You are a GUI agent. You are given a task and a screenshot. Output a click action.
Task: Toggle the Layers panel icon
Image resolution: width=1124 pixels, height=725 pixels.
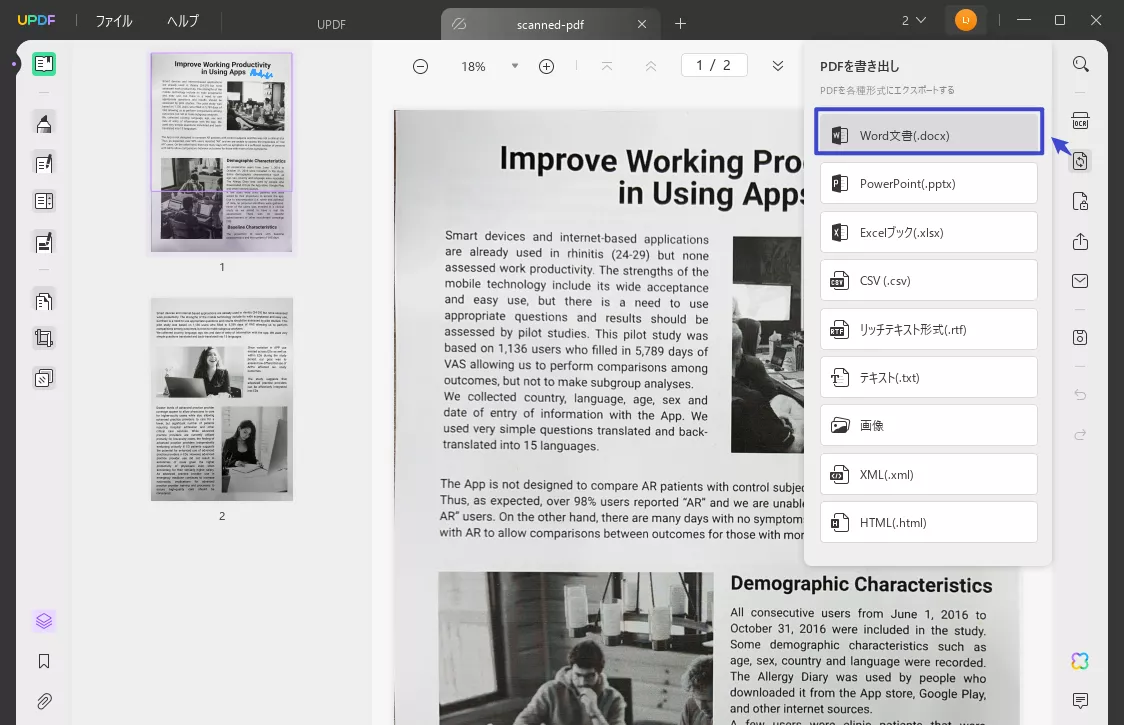[44, 621]
